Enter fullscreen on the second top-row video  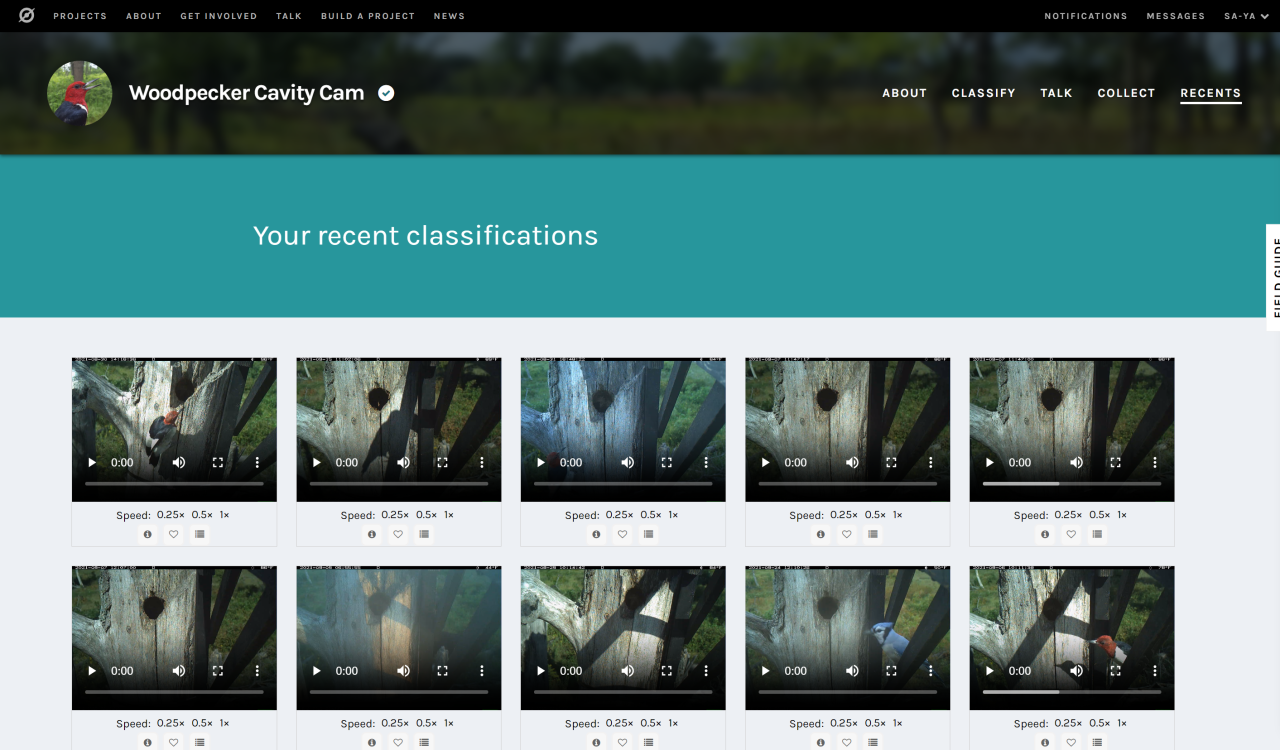click(x=442, y=463)
